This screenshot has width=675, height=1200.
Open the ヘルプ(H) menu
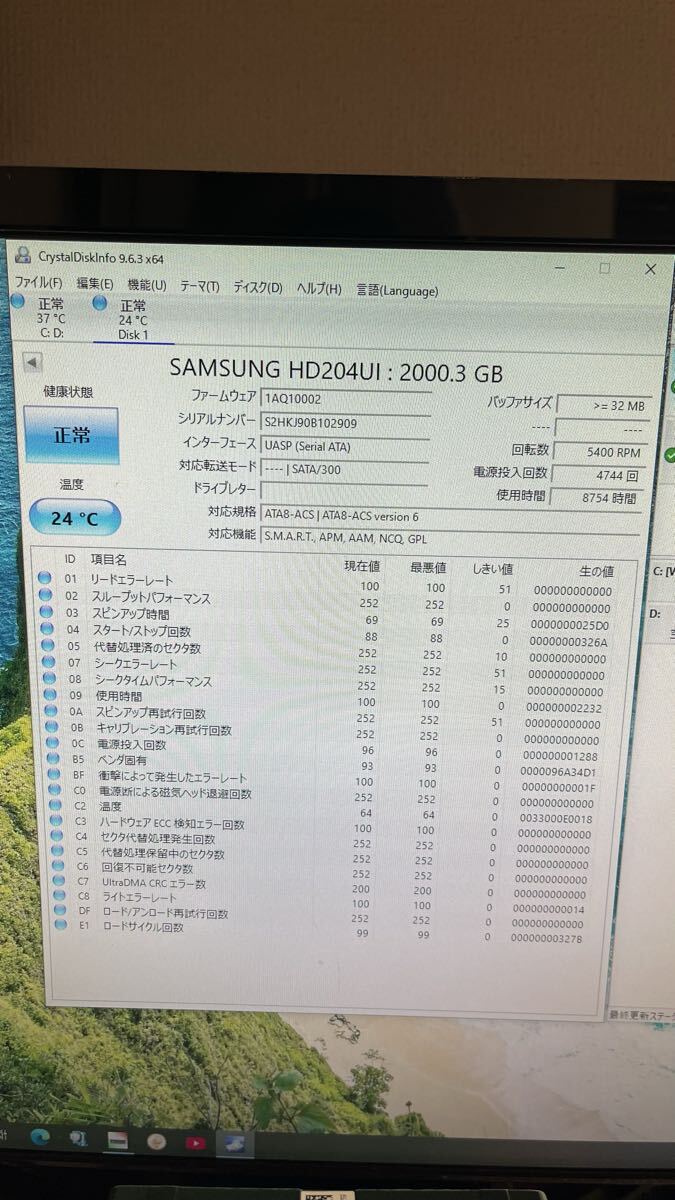(x=319, y=288)
